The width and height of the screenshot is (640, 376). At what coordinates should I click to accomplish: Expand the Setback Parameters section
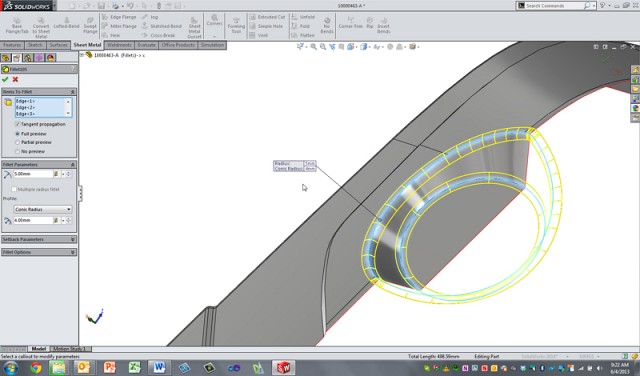tap(39, 239)
